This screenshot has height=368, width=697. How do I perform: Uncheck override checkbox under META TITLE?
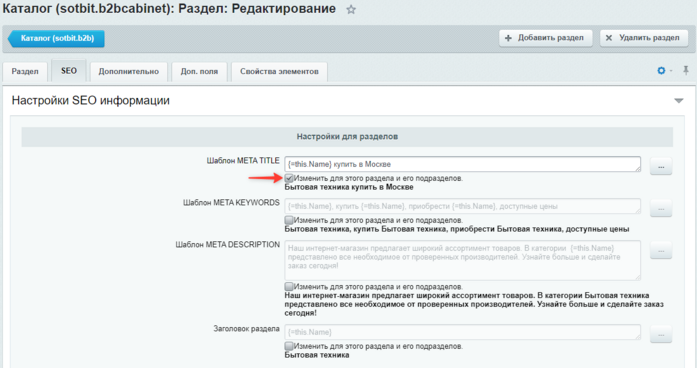click(x=289, y=178)
